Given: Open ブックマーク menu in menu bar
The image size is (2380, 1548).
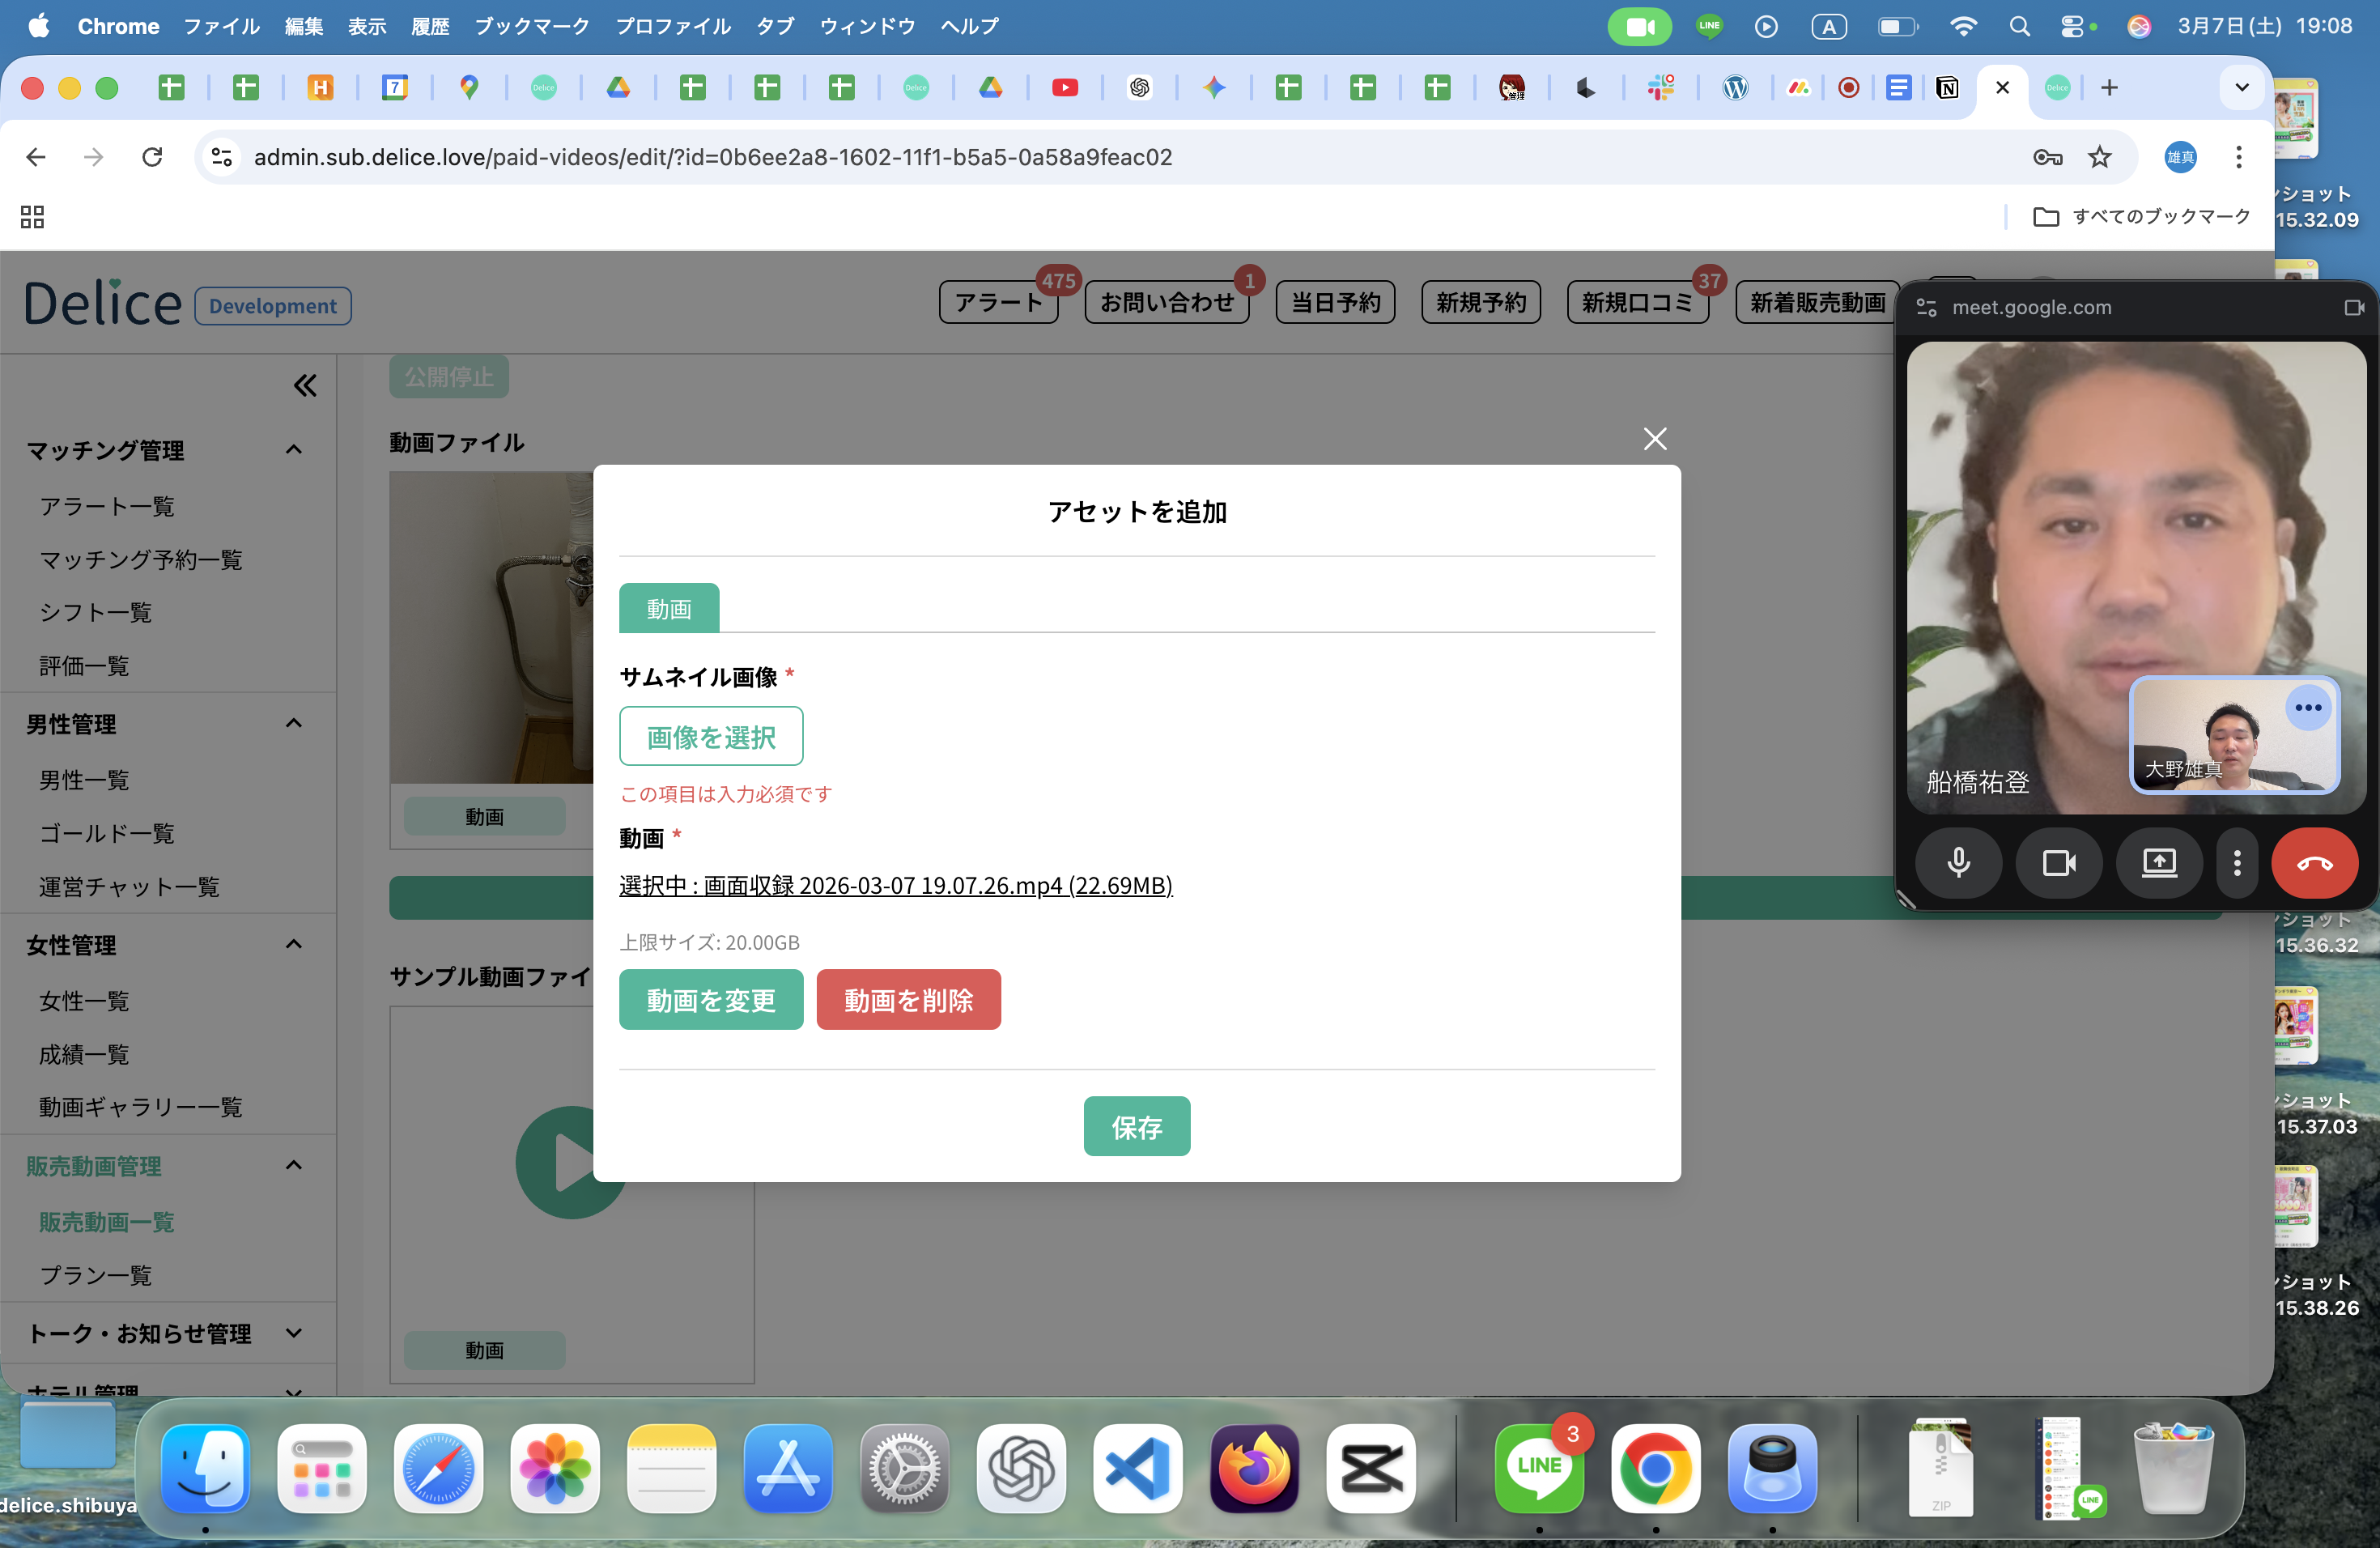Looking at the screenshot, I should pos(531,26).
